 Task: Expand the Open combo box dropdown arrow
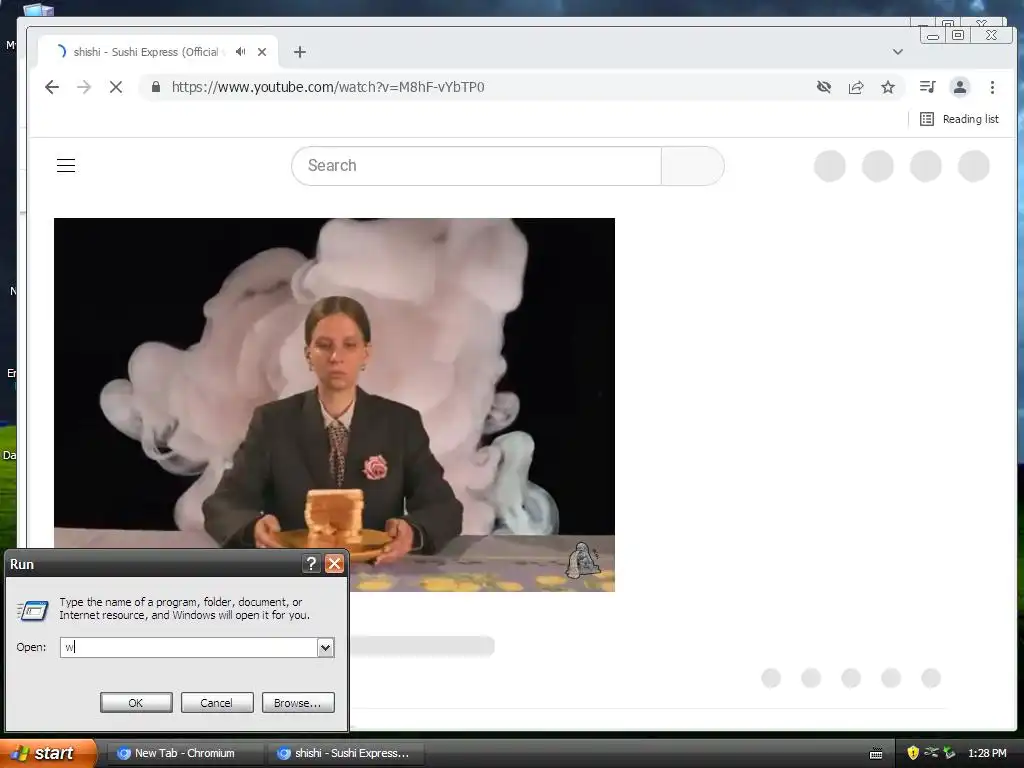(x=325, y=647)
